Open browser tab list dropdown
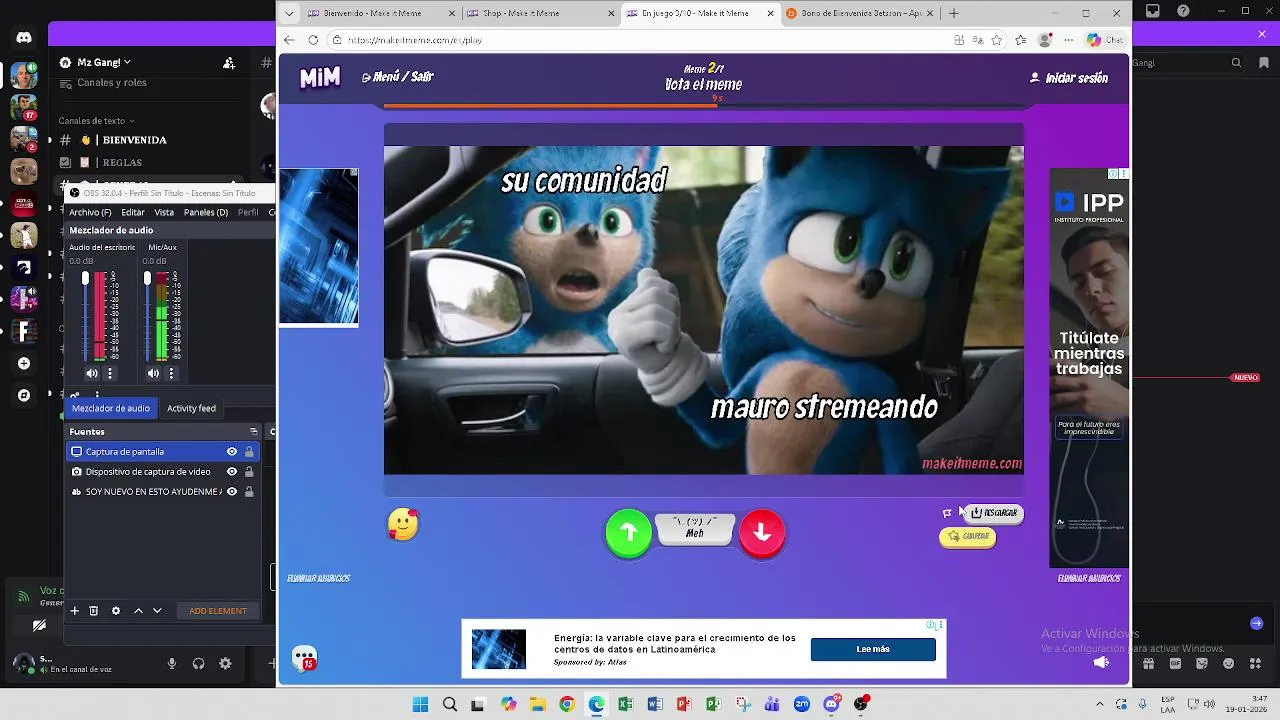The width and height of the screenshot is (1280, 720). pos(289,13)
